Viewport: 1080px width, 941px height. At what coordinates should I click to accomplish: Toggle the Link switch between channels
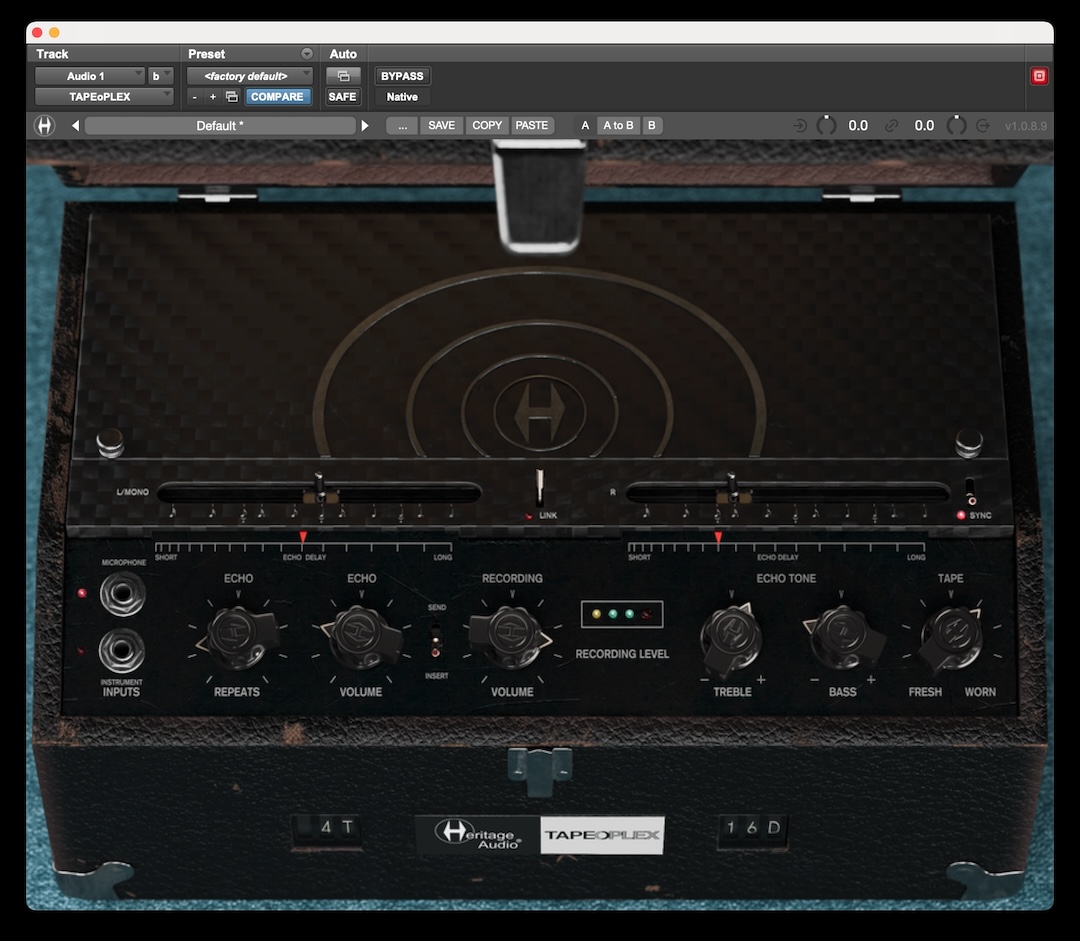coord(540,488)
